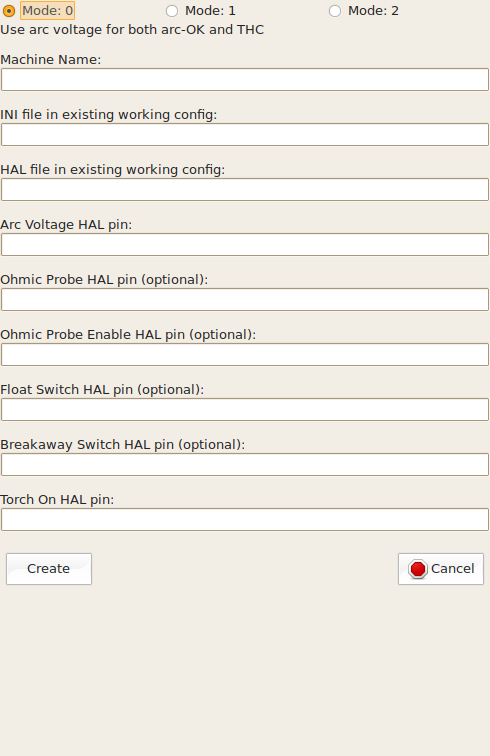This screenshot has width=490, height=756.
Task: Select the Mode: 1 radio button
Action: click(x=172, y=11)
